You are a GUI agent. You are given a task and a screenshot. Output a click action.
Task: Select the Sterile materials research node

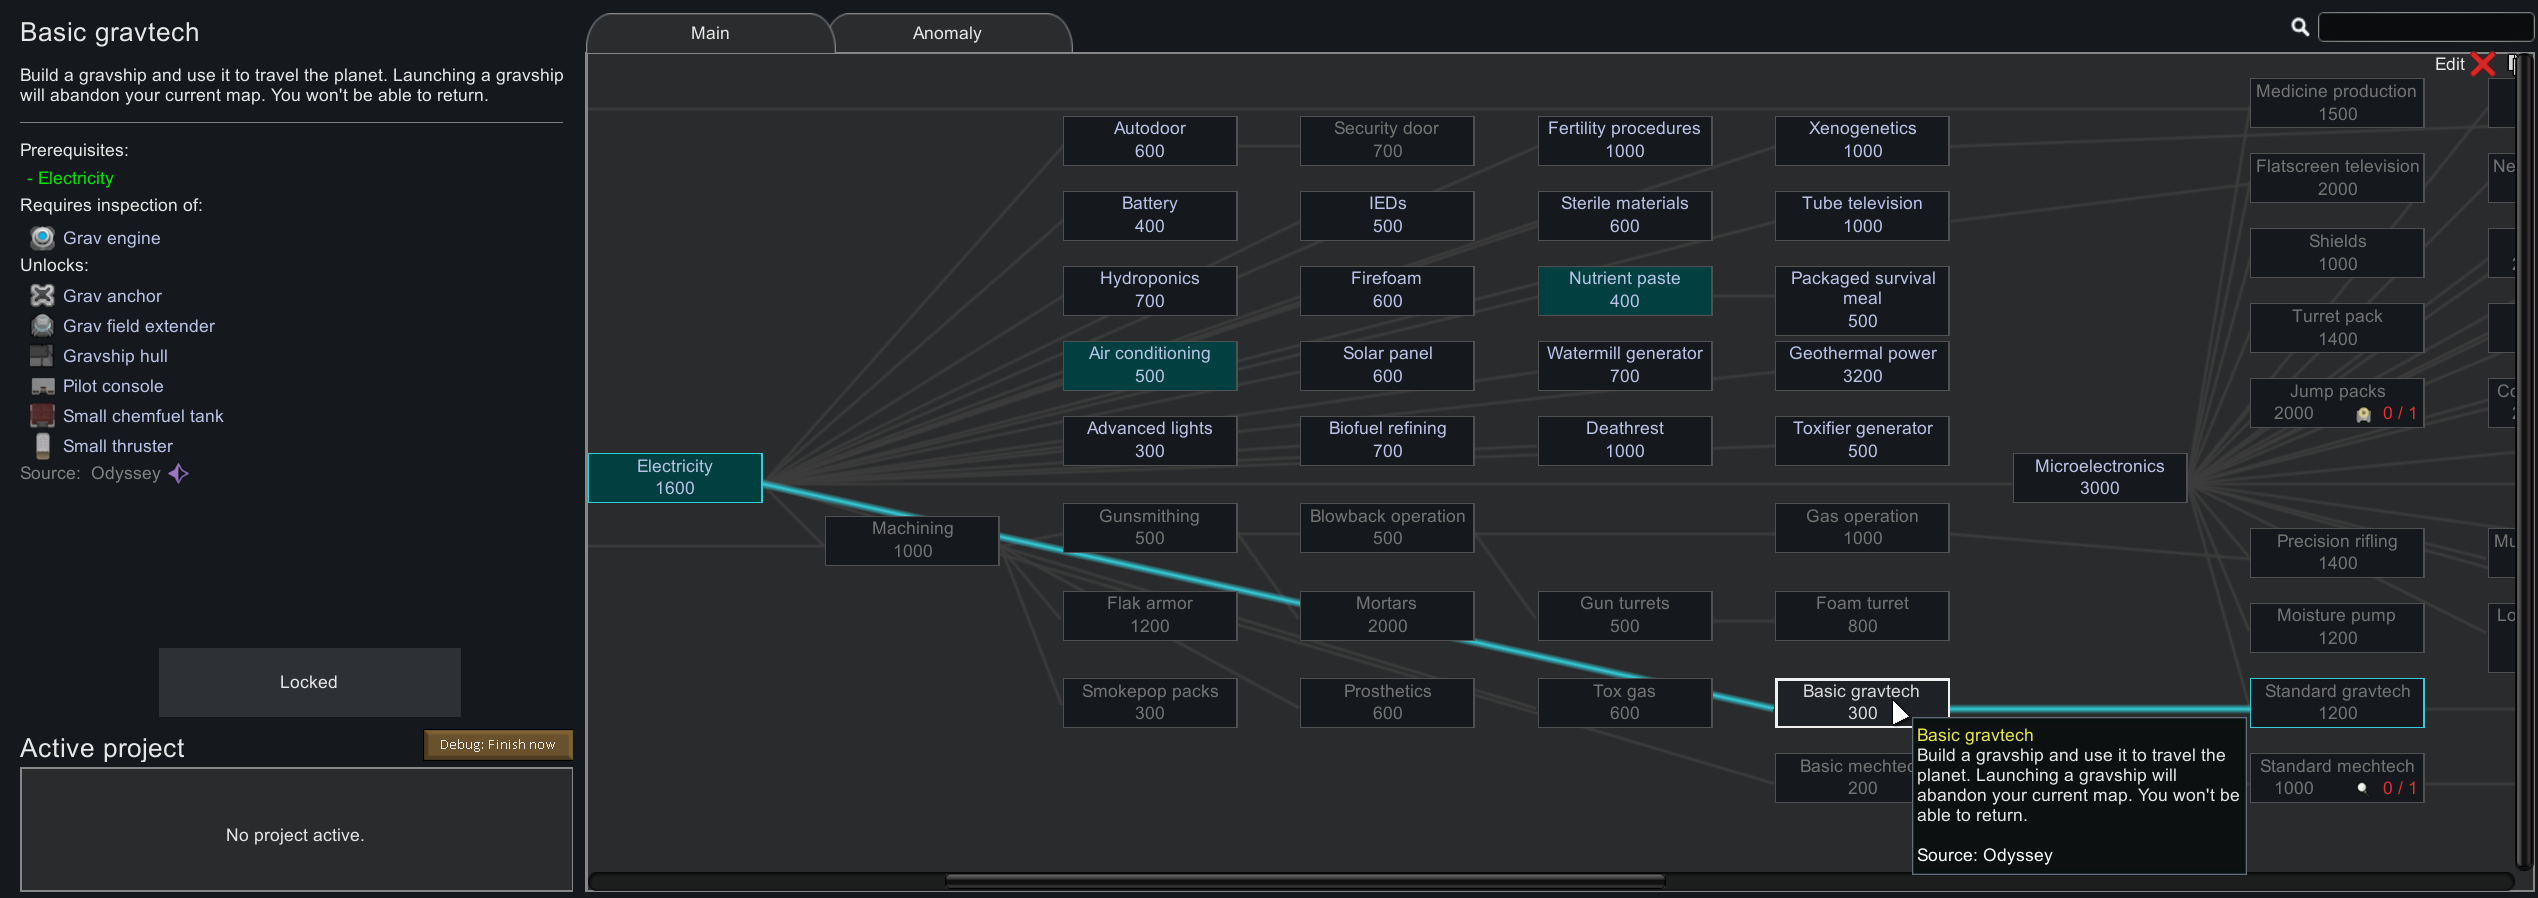point(1625,215)
